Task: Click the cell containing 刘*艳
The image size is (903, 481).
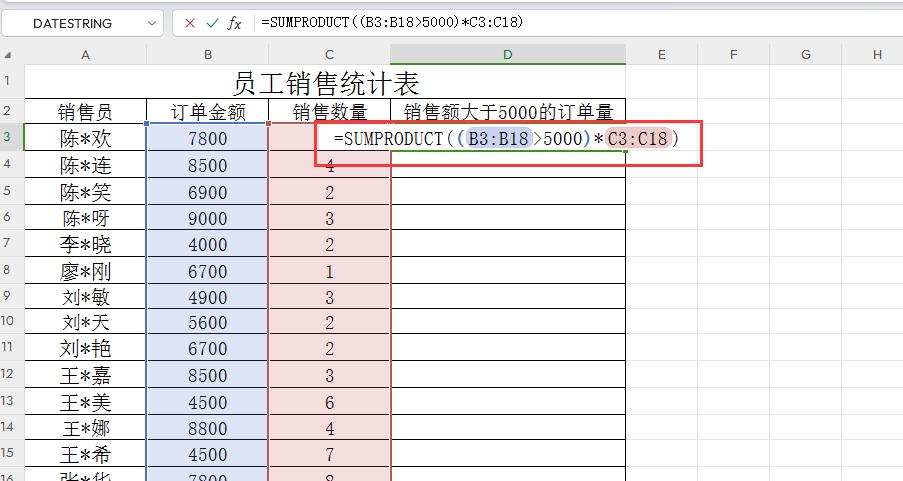Action: point(85,348)
